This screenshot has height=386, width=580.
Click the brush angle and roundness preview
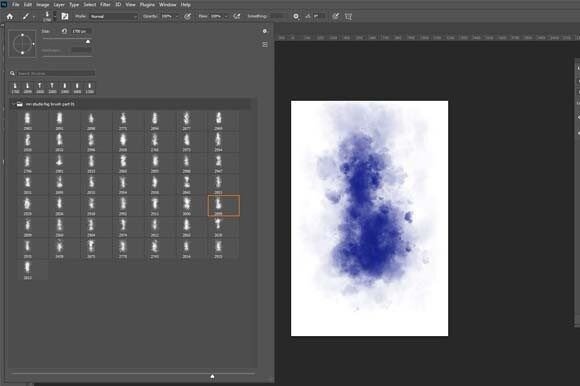22,44
